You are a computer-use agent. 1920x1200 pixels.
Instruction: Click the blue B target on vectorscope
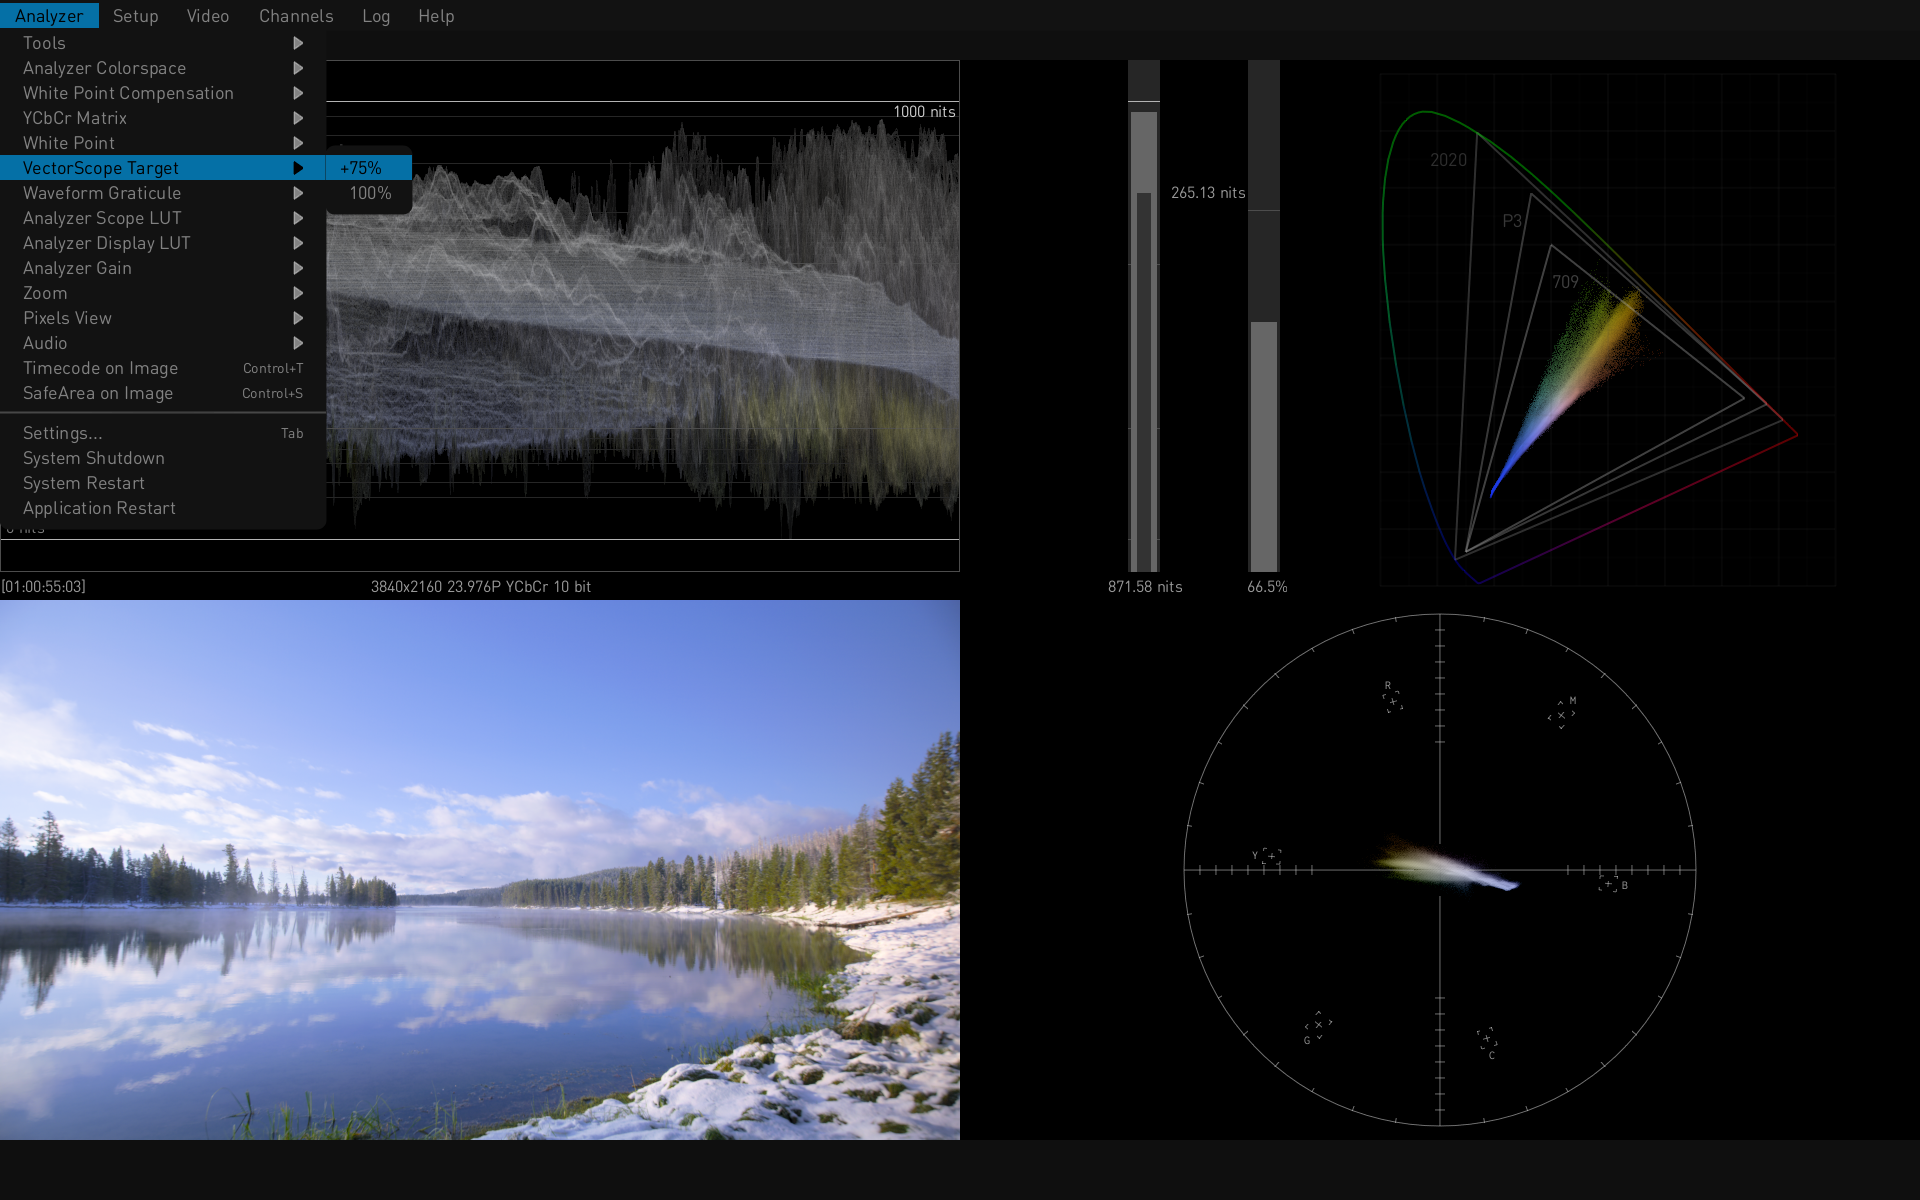coord(1608,884)
